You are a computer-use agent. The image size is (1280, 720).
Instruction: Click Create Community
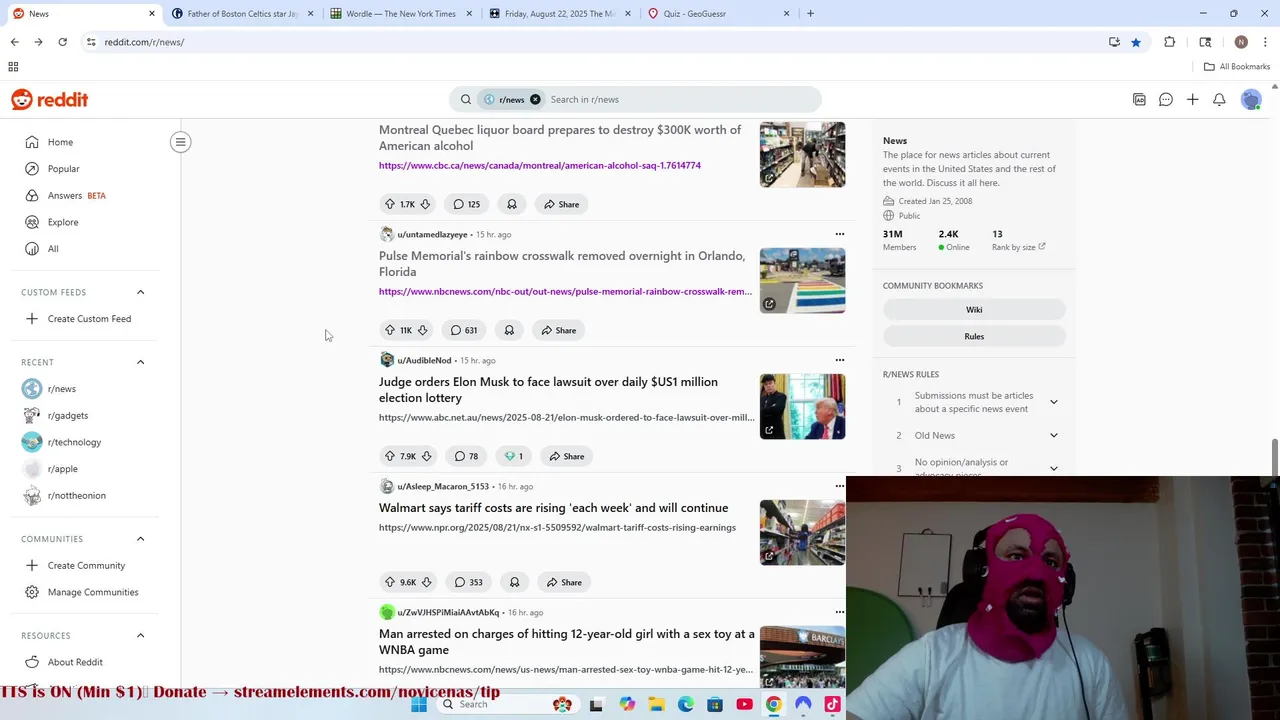point(85,565)
